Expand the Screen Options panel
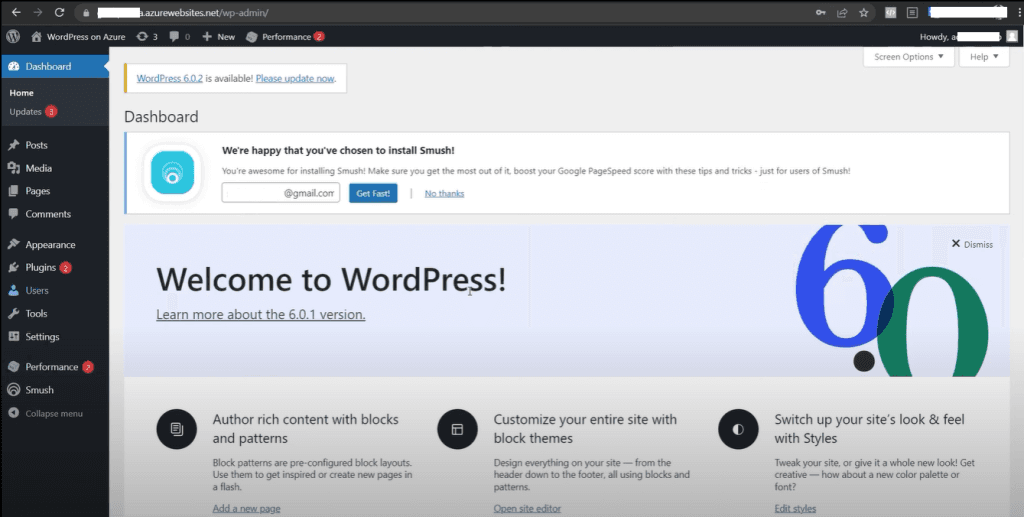 point(908,57)
